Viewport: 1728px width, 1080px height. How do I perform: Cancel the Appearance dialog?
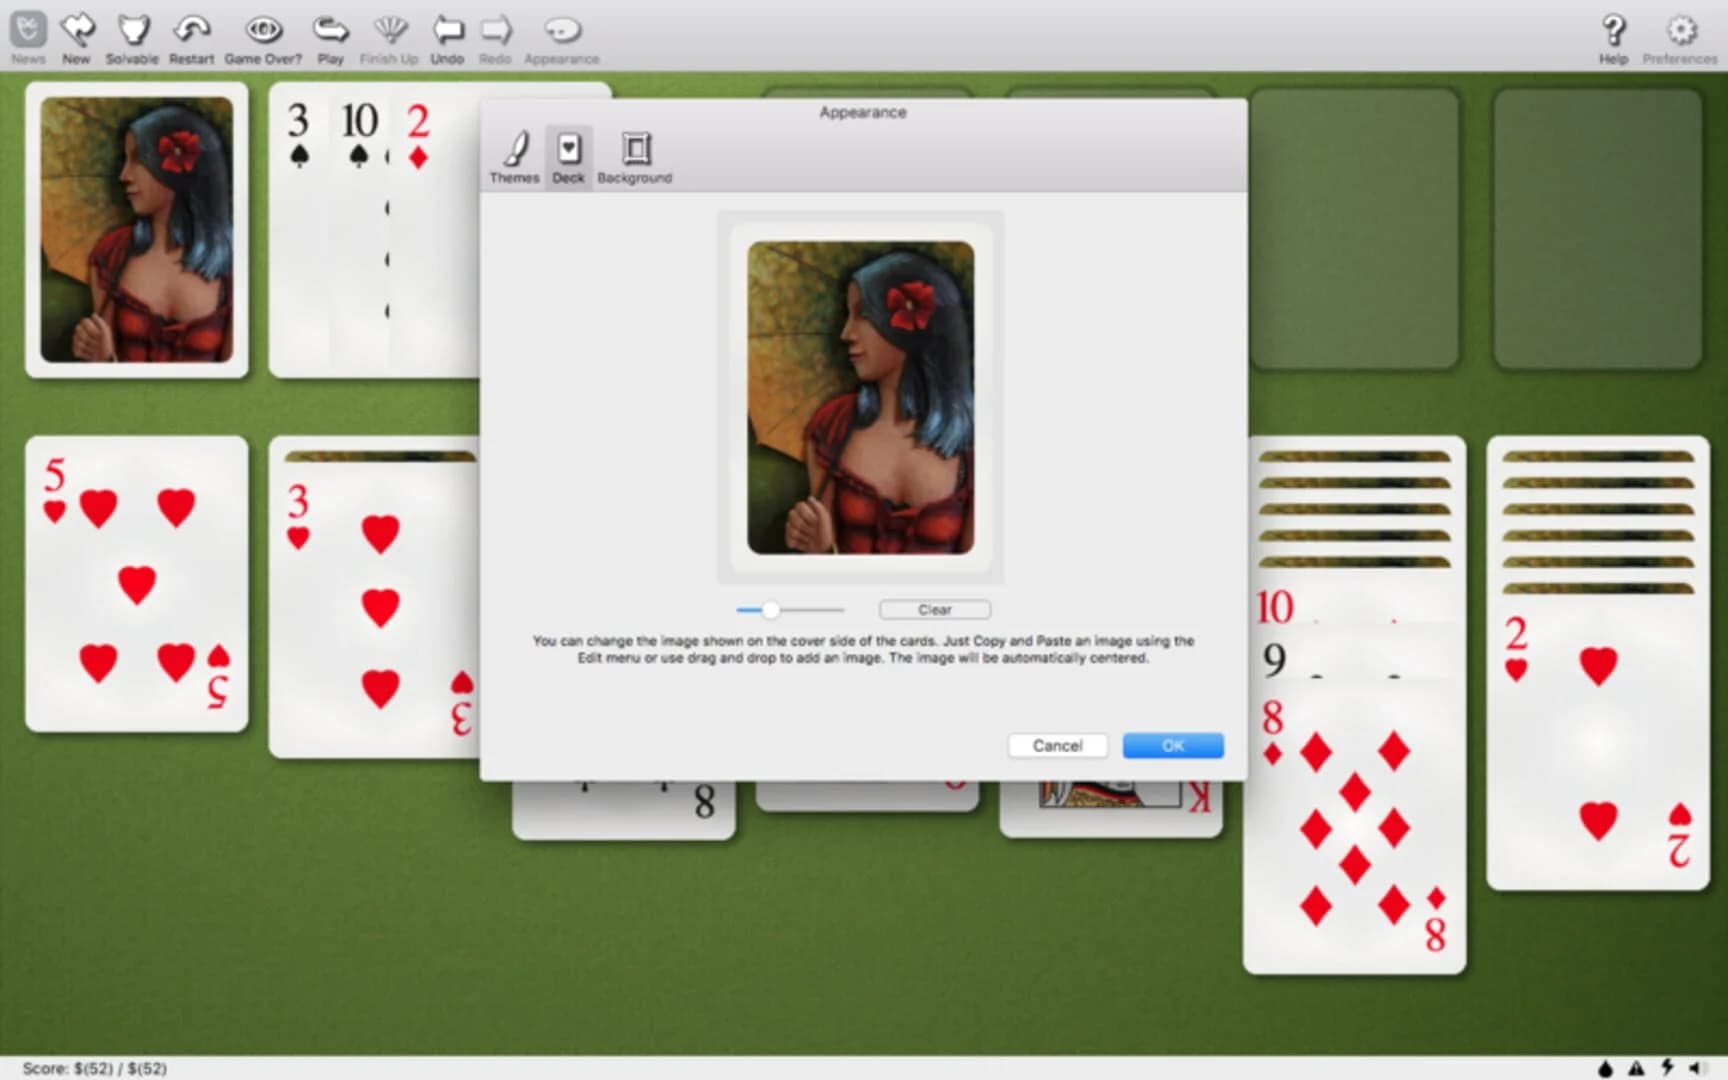pyautogui.click(x=1058, y=745)
